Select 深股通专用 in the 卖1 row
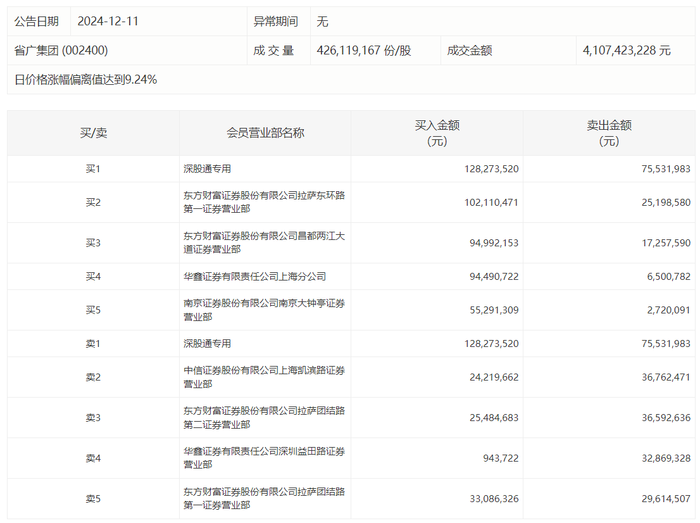 click(x=207, y=344)
